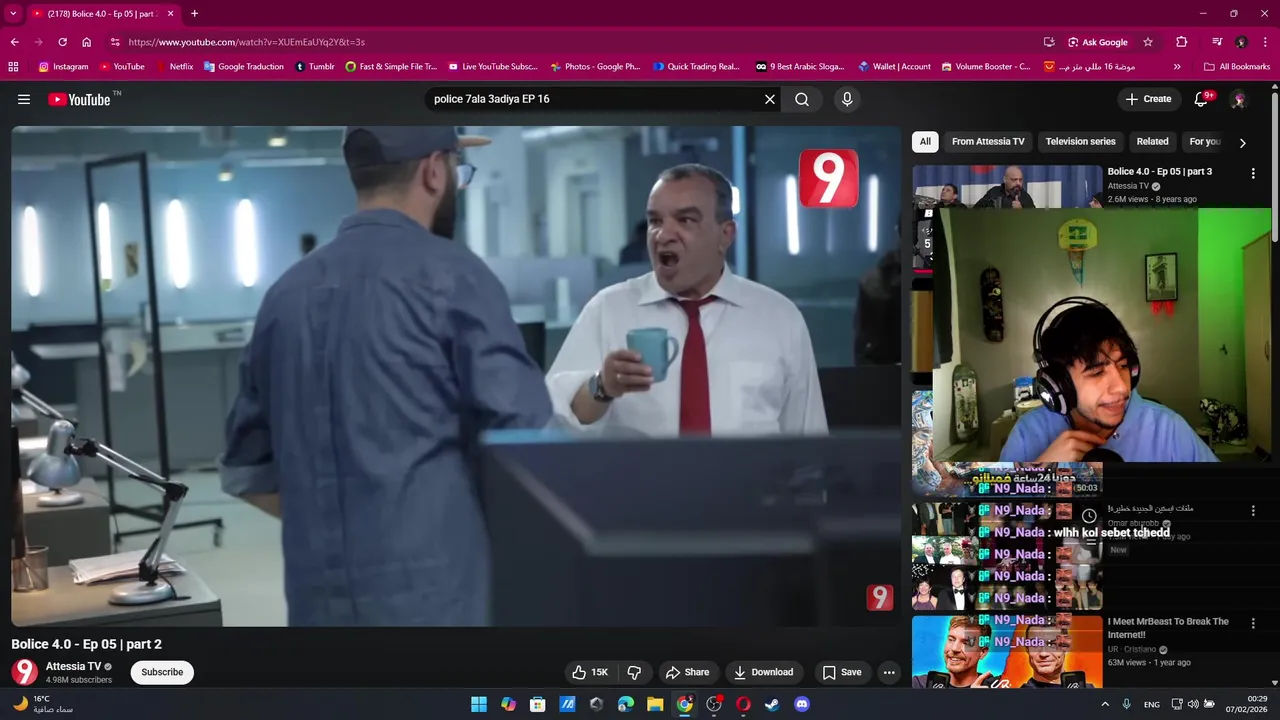Screen dimensions: 1280x720
Task: Click the Attessia TV channel avatar
Action: [x=25, y=672]
